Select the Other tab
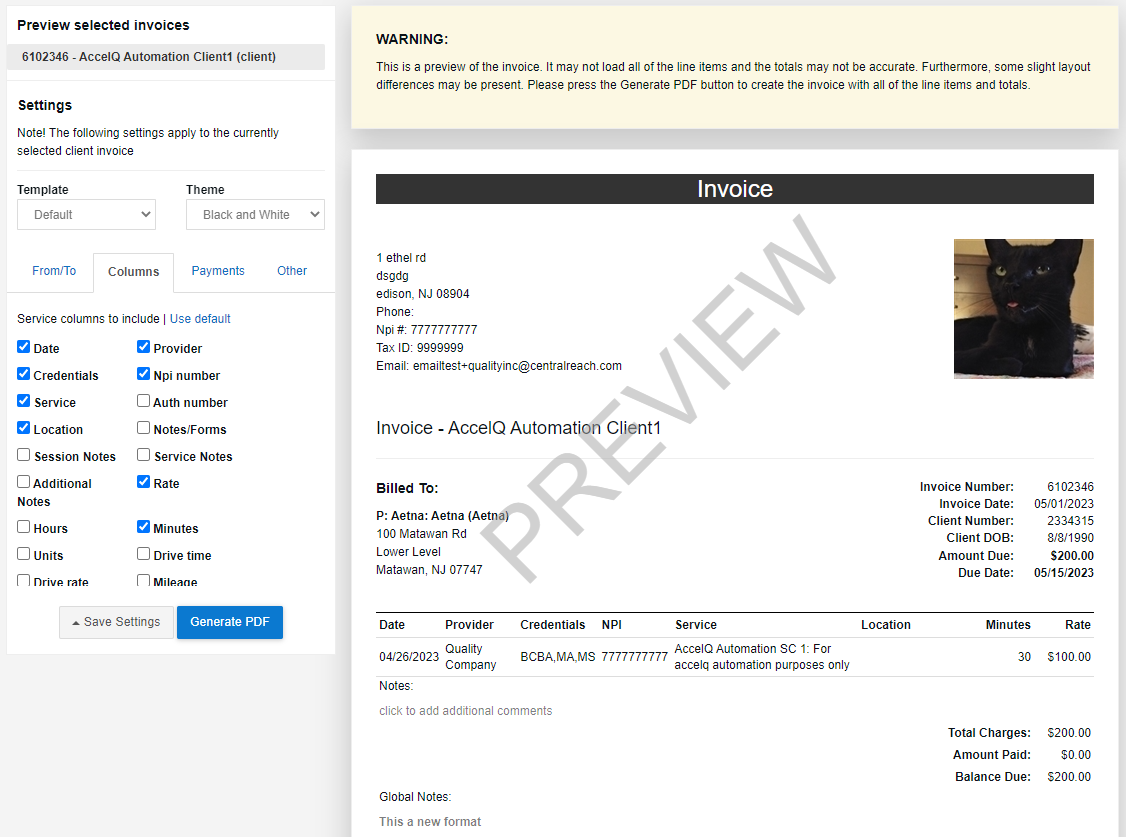The height and width of the screenshot is (837, 1126). pos(291,270)
